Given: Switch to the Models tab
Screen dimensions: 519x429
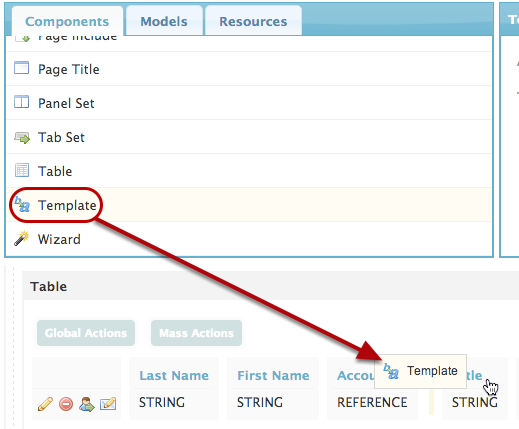Looking at the screenshot, I should 164,21.
